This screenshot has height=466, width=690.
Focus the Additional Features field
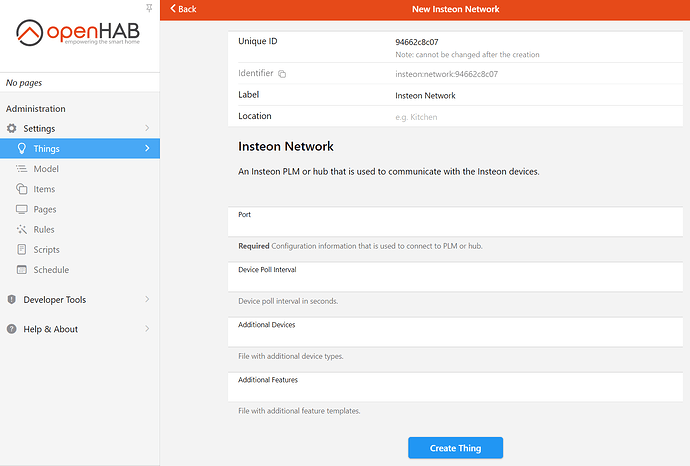[x=455, y=387]
